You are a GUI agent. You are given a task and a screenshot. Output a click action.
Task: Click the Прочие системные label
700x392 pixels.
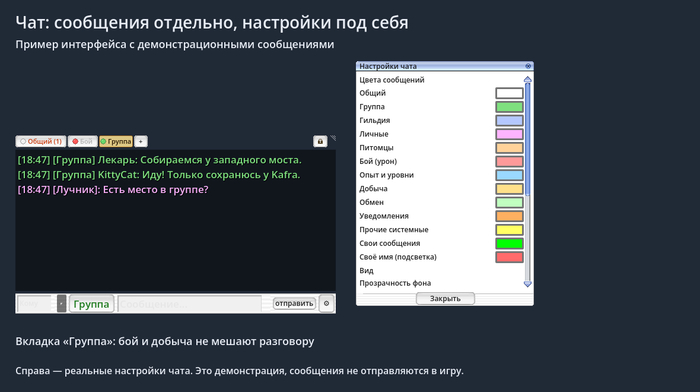pos(394,229)
